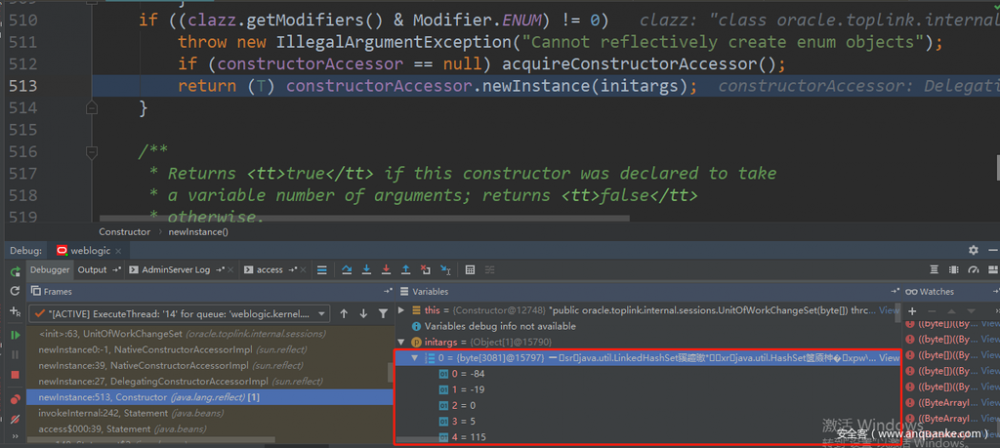Open Evaluate Expression calculator
The width and height of the screenshot is (1000, 448).
click(x=470, y=270)
